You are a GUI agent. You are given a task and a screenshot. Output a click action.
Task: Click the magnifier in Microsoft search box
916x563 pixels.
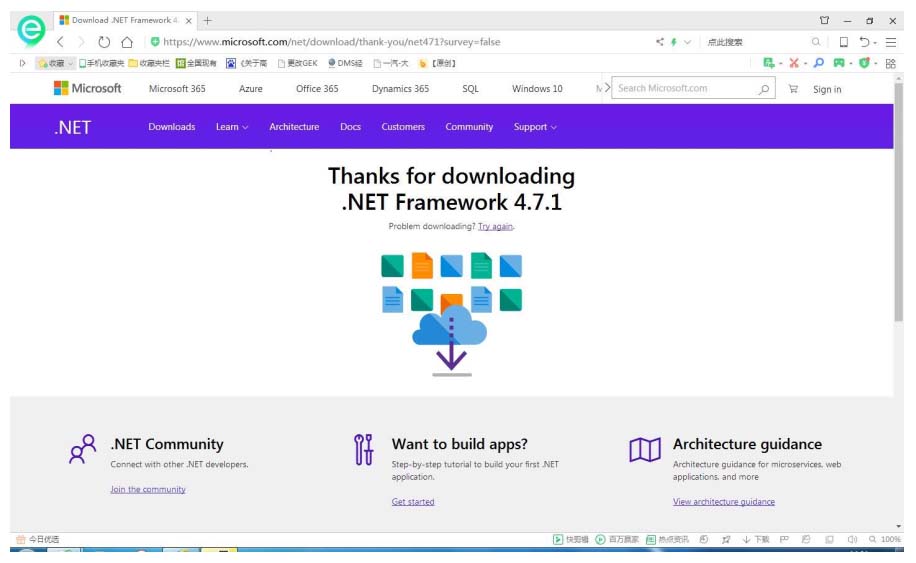[x=764, y=89]
